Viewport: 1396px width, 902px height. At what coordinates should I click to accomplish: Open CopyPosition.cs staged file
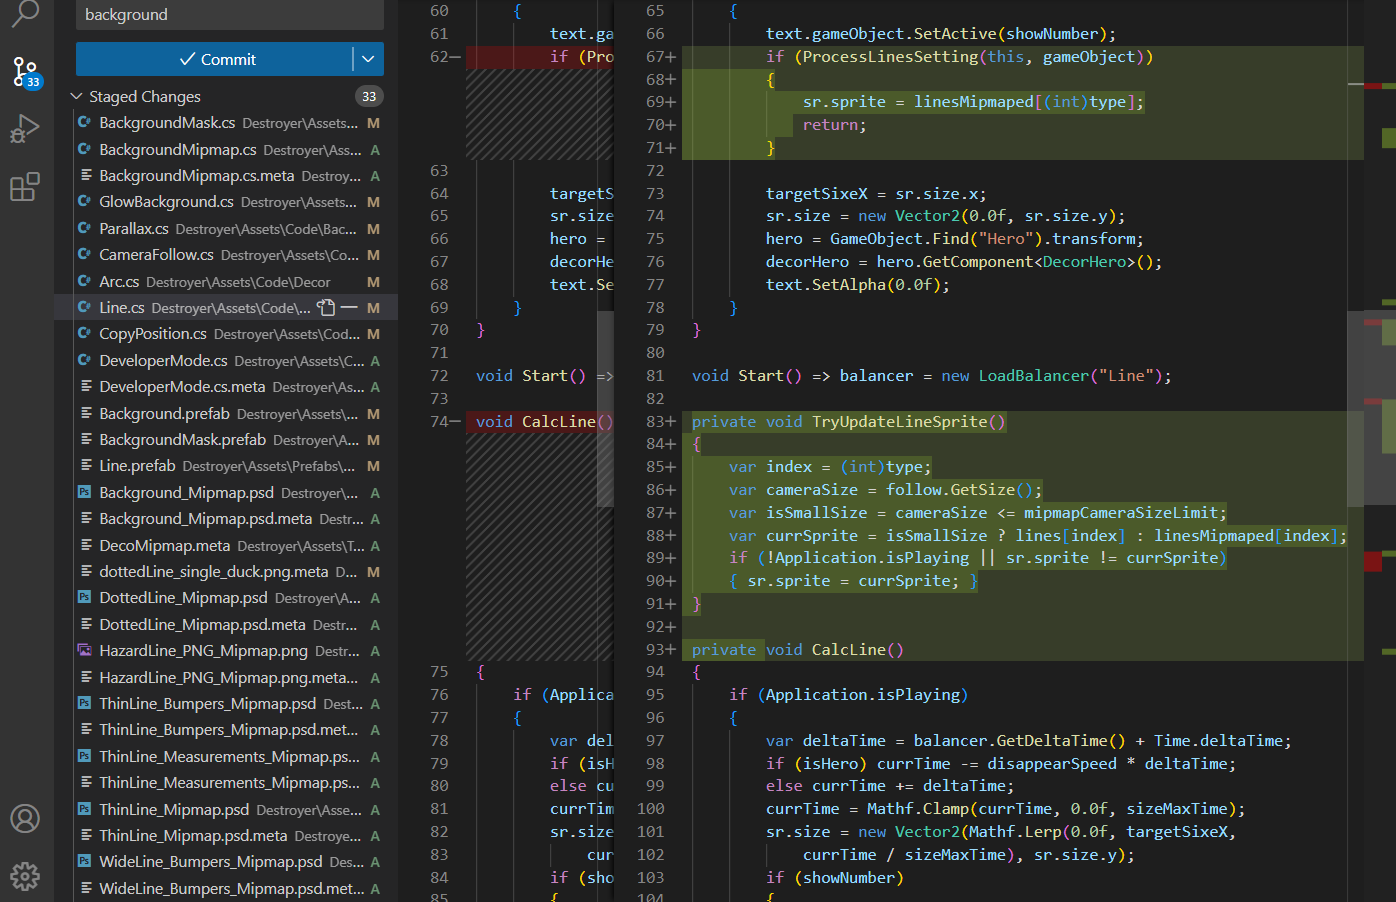coord(226,334)
